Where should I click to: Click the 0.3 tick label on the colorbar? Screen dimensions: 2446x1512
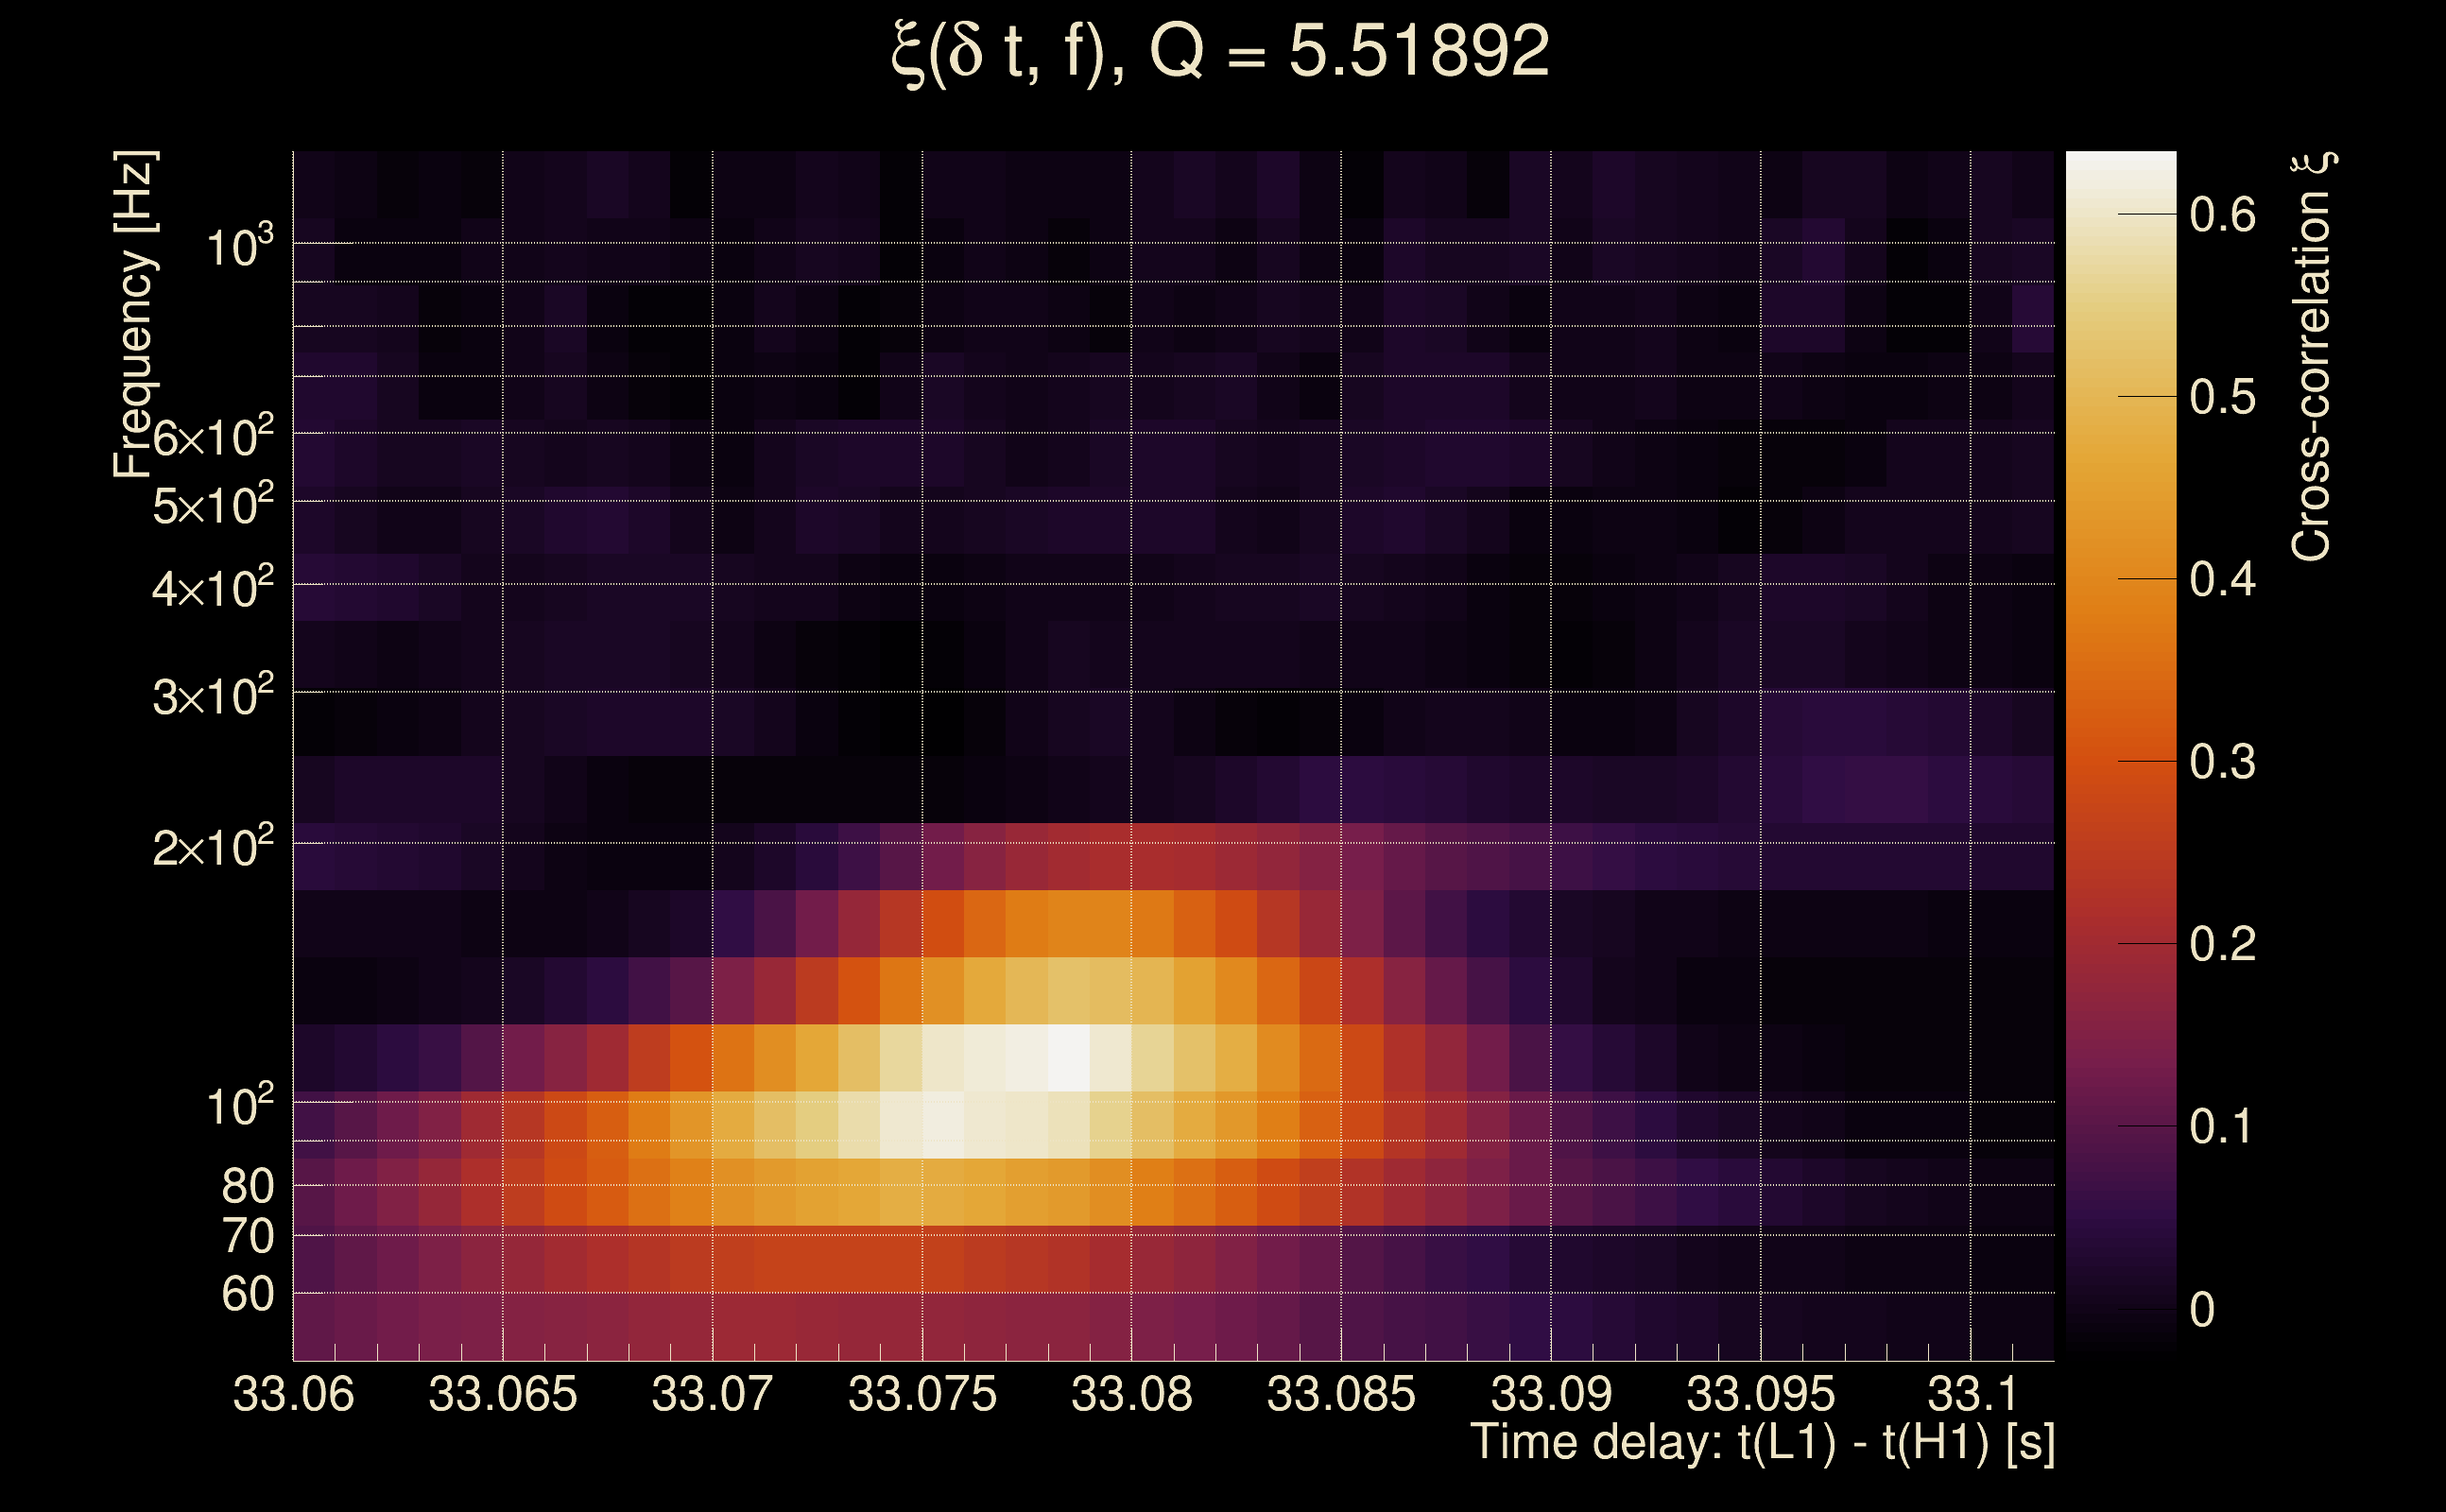click(2222, 762)
